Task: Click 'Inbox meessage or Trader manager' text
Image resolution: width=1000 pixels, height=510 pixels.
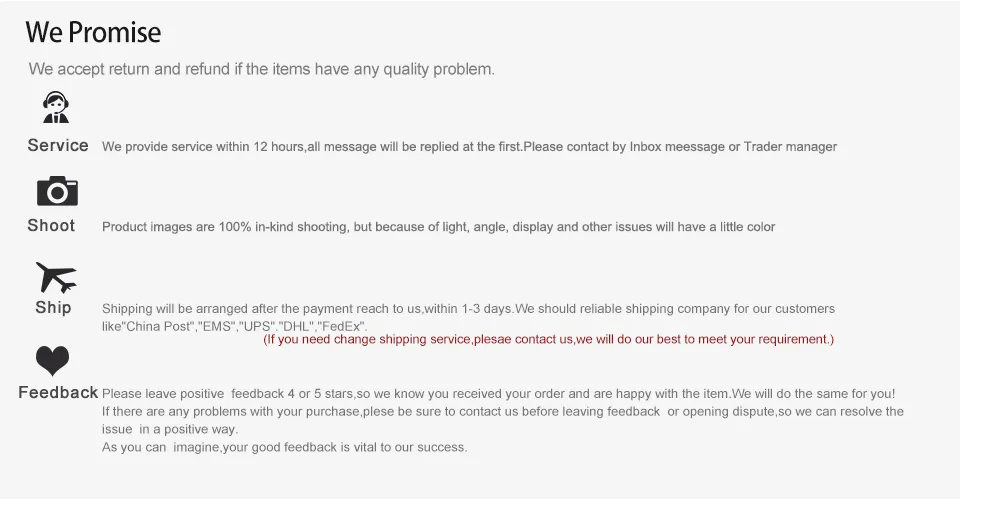Action: [733, 147]
